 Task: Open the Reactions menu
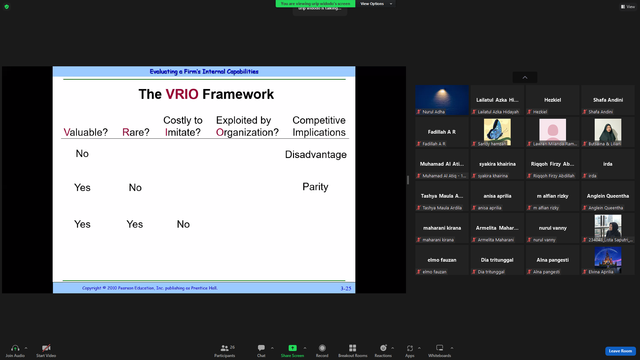coord(383,350)
